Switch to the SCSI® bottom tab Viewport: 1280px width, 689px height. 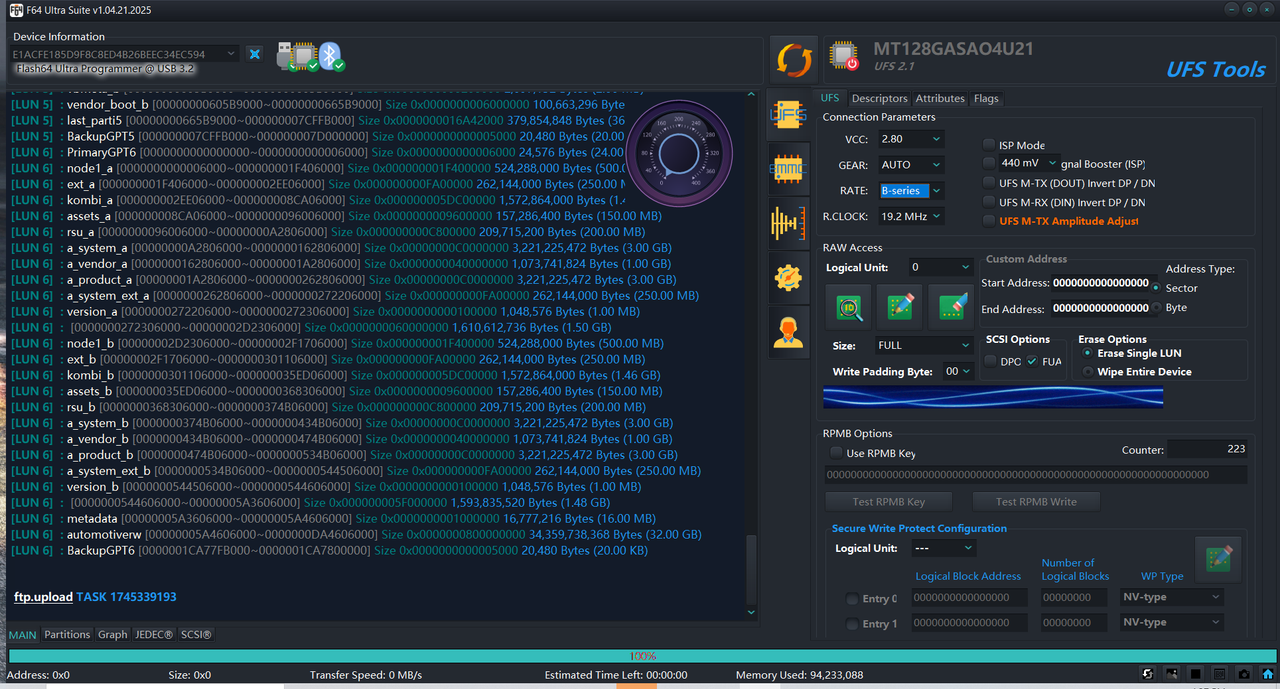[x=196, y=634]
